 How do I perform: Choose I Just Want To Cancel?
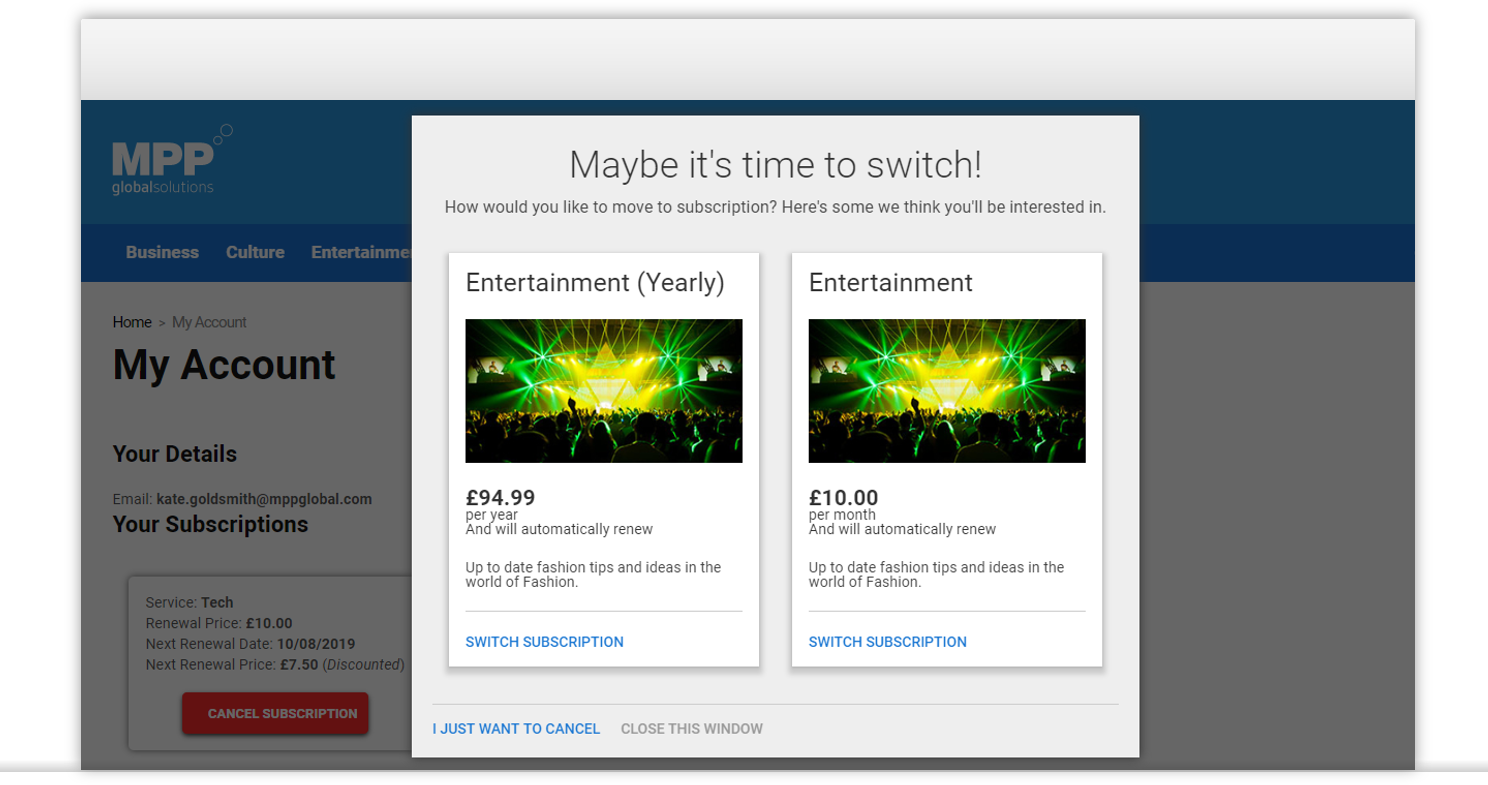516,729
